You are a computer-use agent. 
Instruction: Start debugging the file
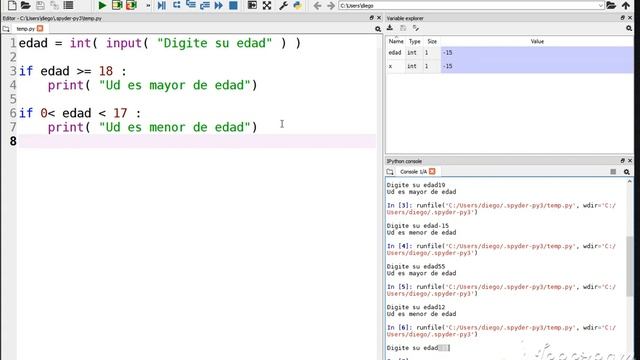pos(162,5)
